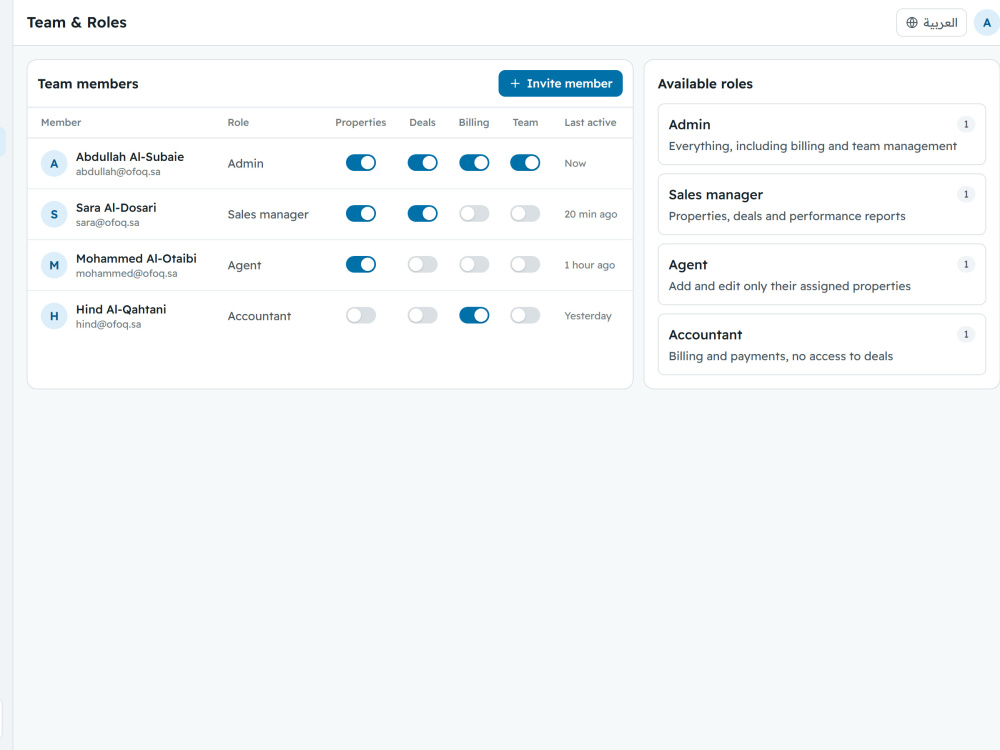This screenshot has width=1000, height=750.
Task: Select the Admin role card
Action: coord(821,135)
